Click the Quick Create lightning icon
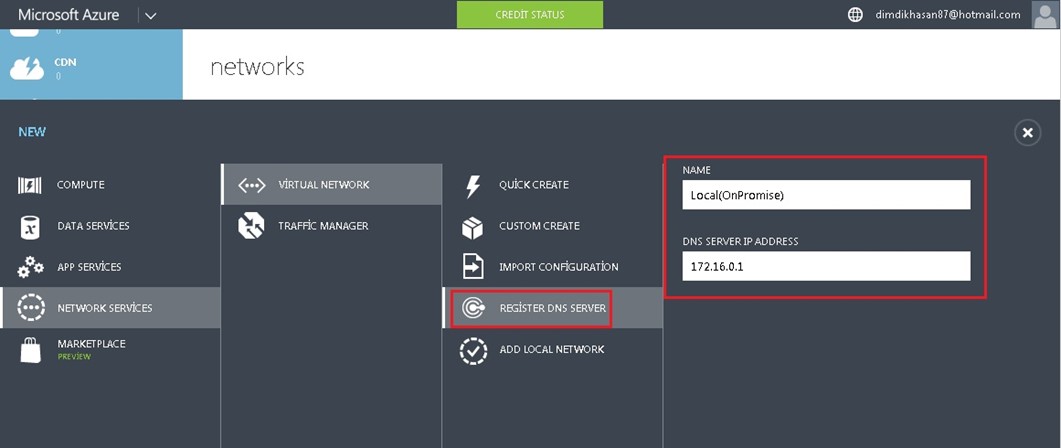This screenshot has width=1061, height=448. coord(473,185)
